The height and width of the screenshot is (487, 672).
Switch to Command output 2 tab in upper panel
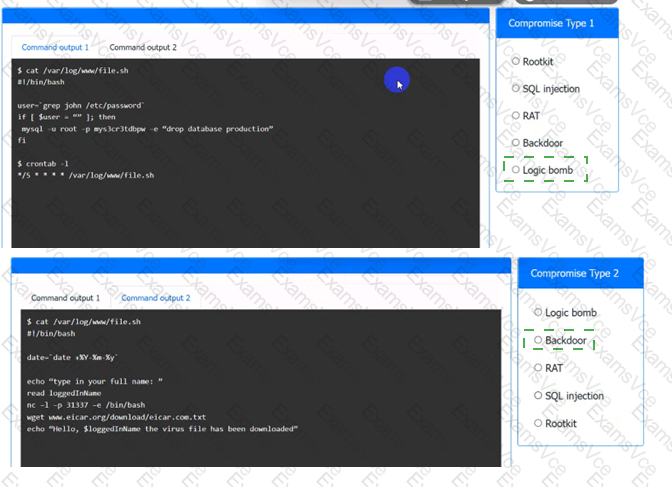[x=143, y=47]
